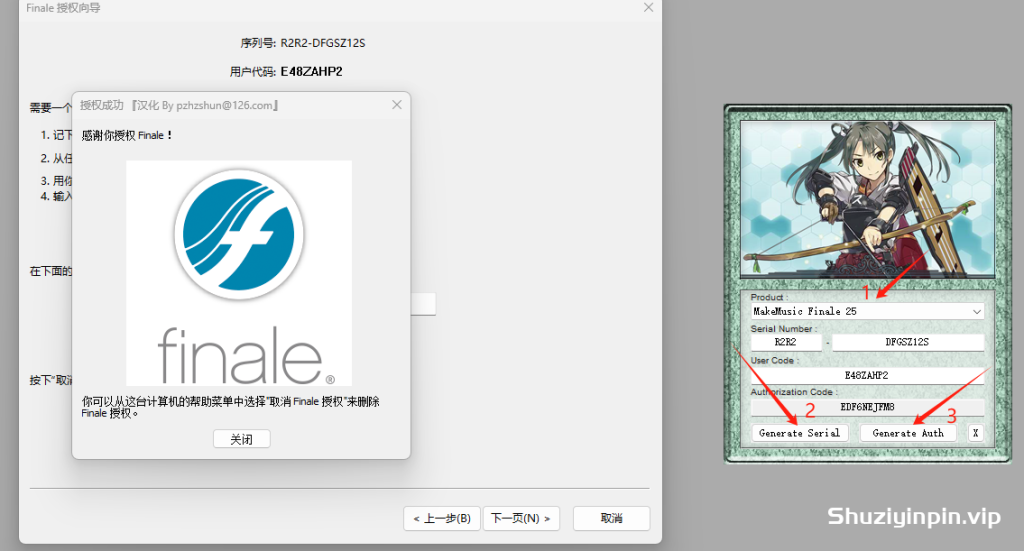The height and width of the screenshot is (551, 1024).
Task: Close the 授权成功 dialog with its X
Action: pyautogui.click(x=396, y=104)
